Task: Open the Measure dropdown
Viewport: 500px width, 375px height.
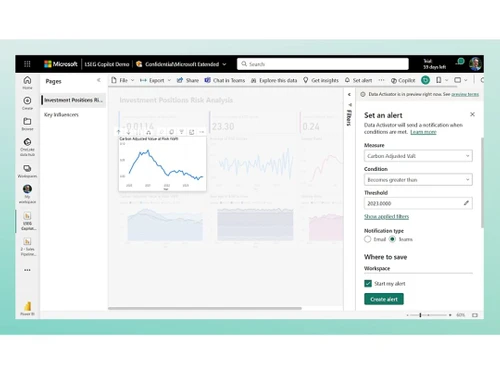Action: [418, 156]
